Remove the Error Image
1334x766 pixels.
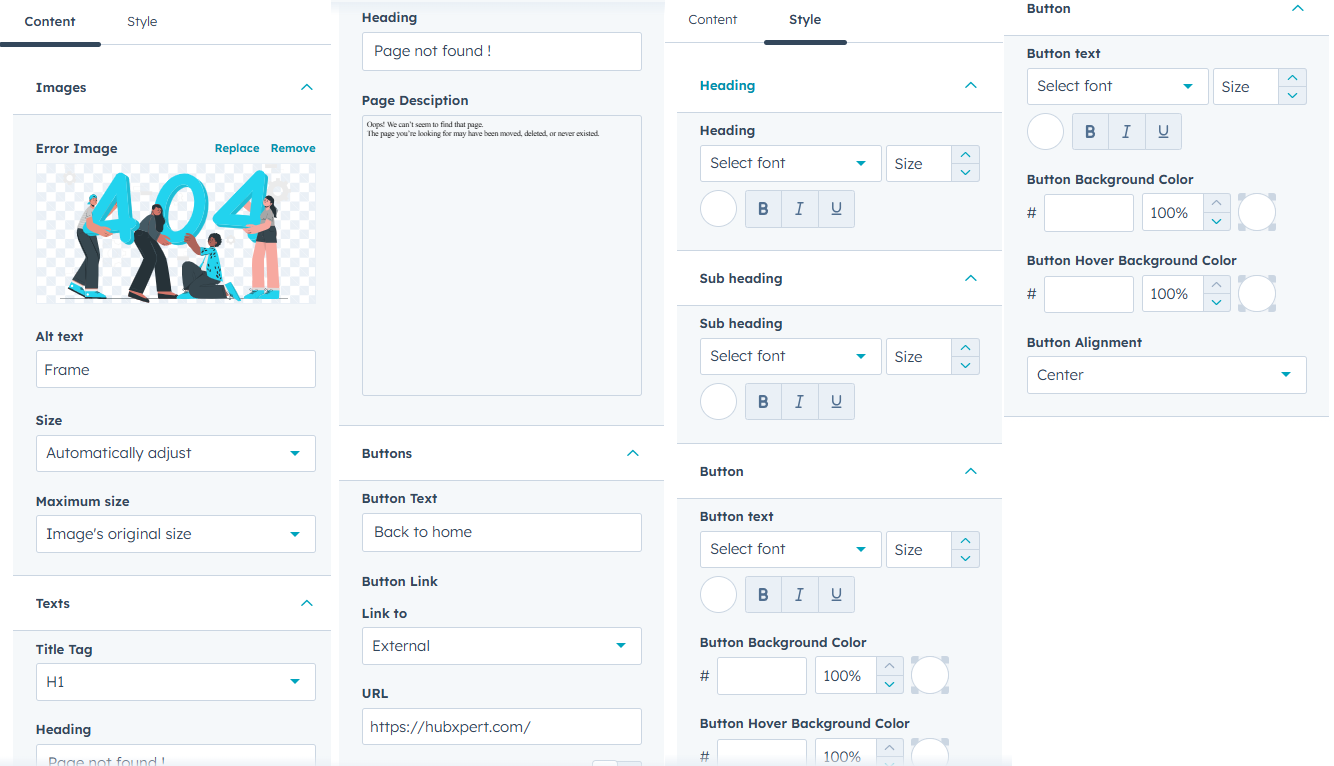pos(293,148)
